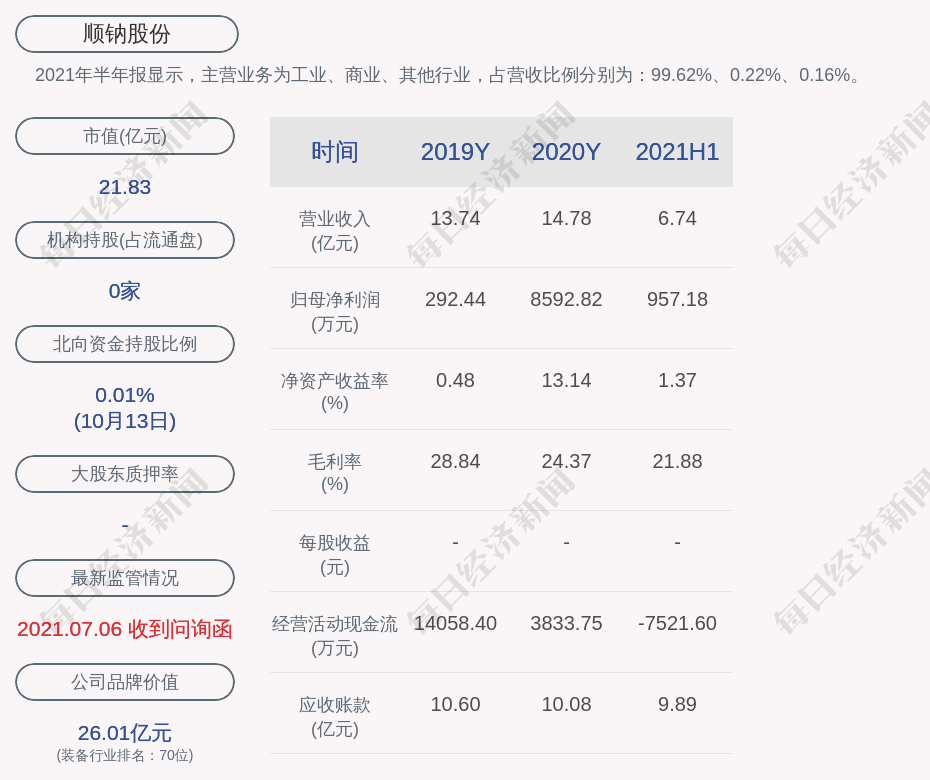
Task: Click the -7521.60 cash flow value
Action: (677, 623)
